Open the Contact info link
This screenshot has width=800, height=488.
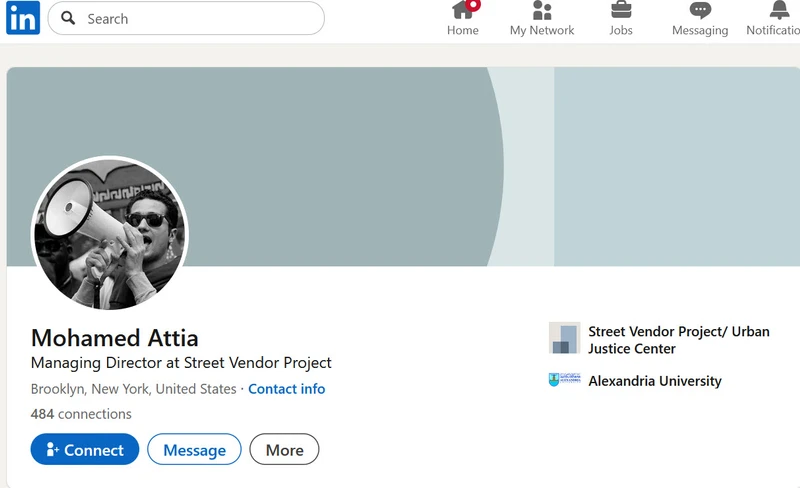pyautogui.click(x=286, y=389)
